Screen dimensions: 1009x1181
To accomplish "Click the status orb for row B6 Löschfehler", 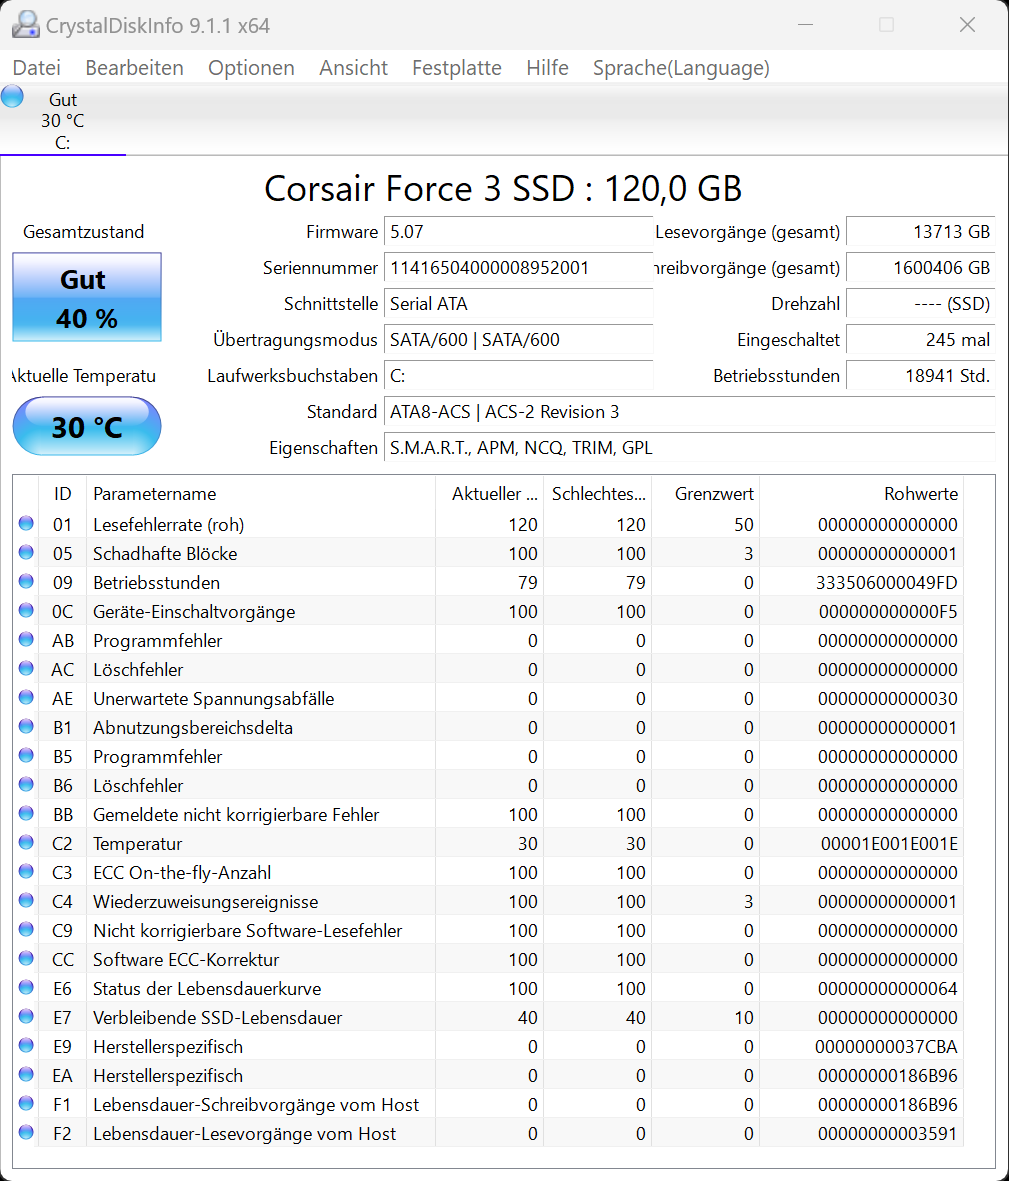I will pos(26,784).
